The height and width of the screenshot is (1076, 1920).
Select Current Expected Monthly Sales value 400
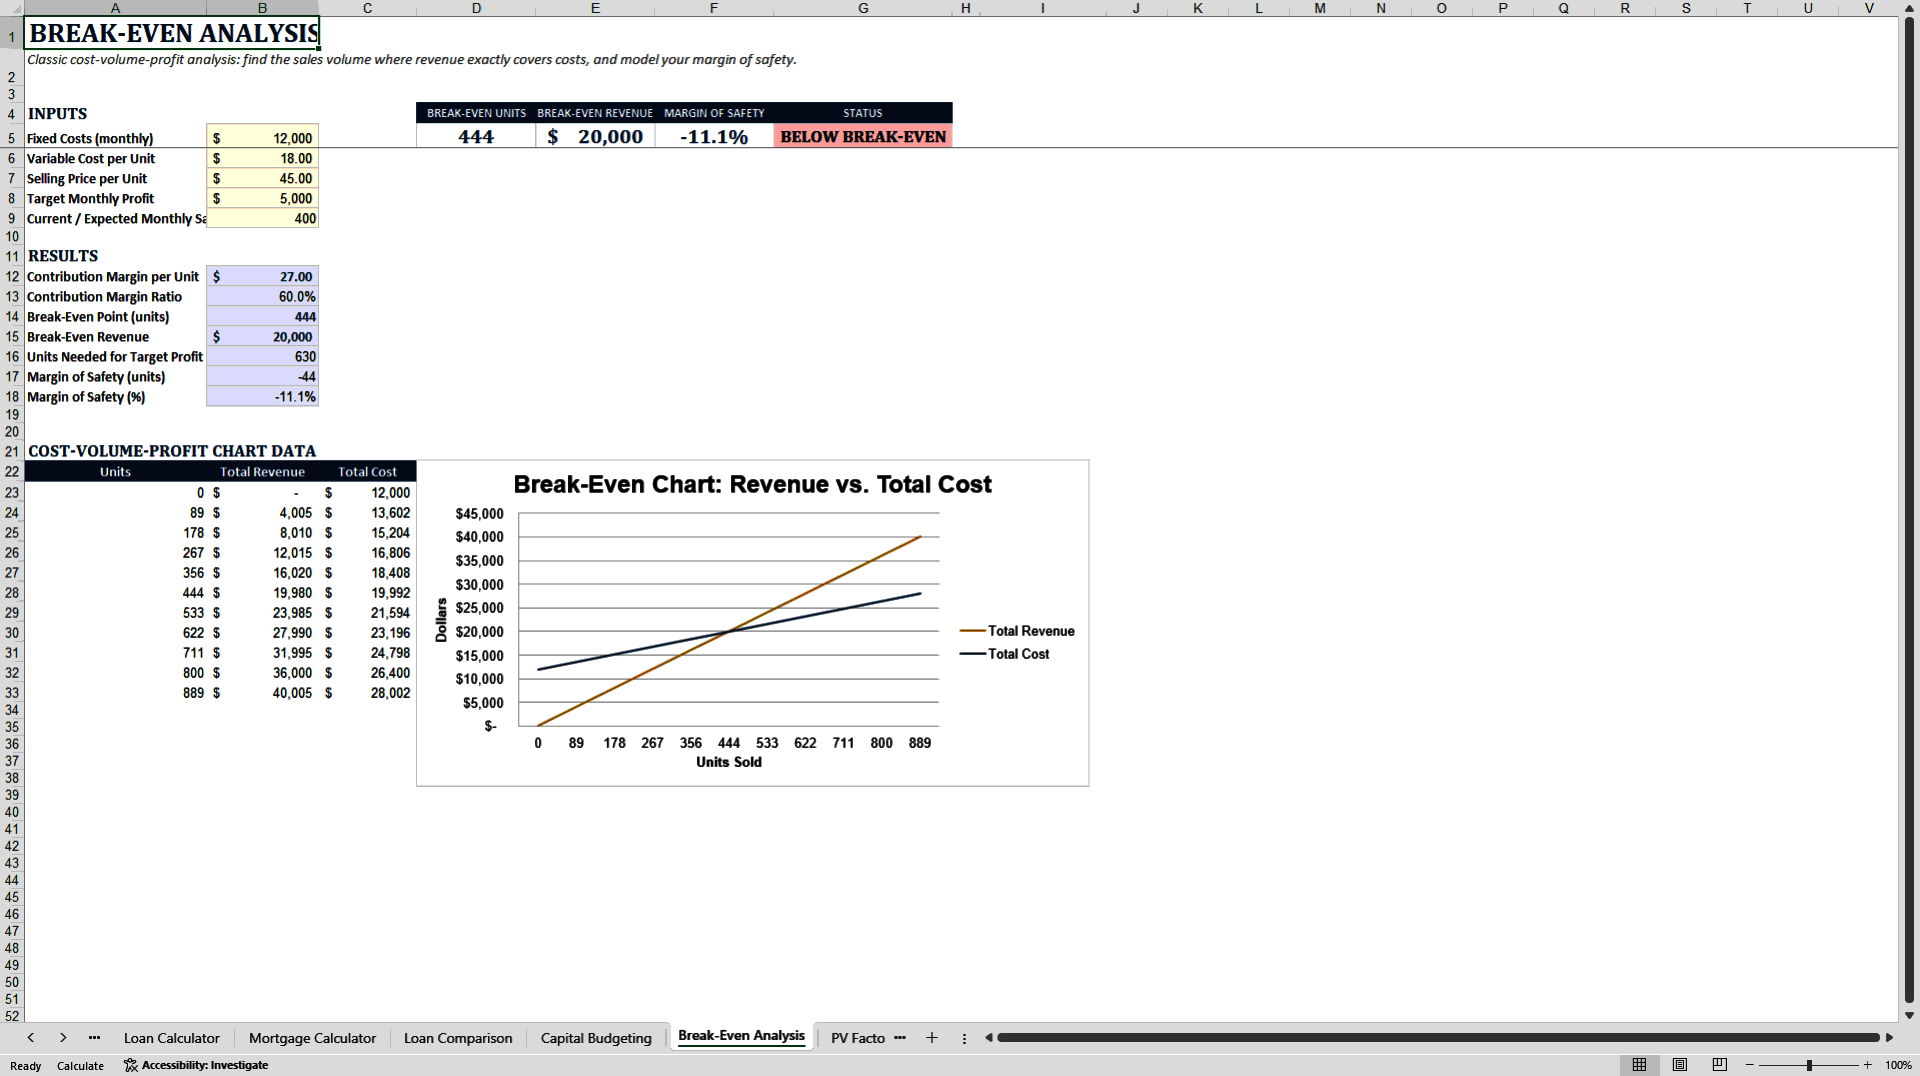(262, 218)
